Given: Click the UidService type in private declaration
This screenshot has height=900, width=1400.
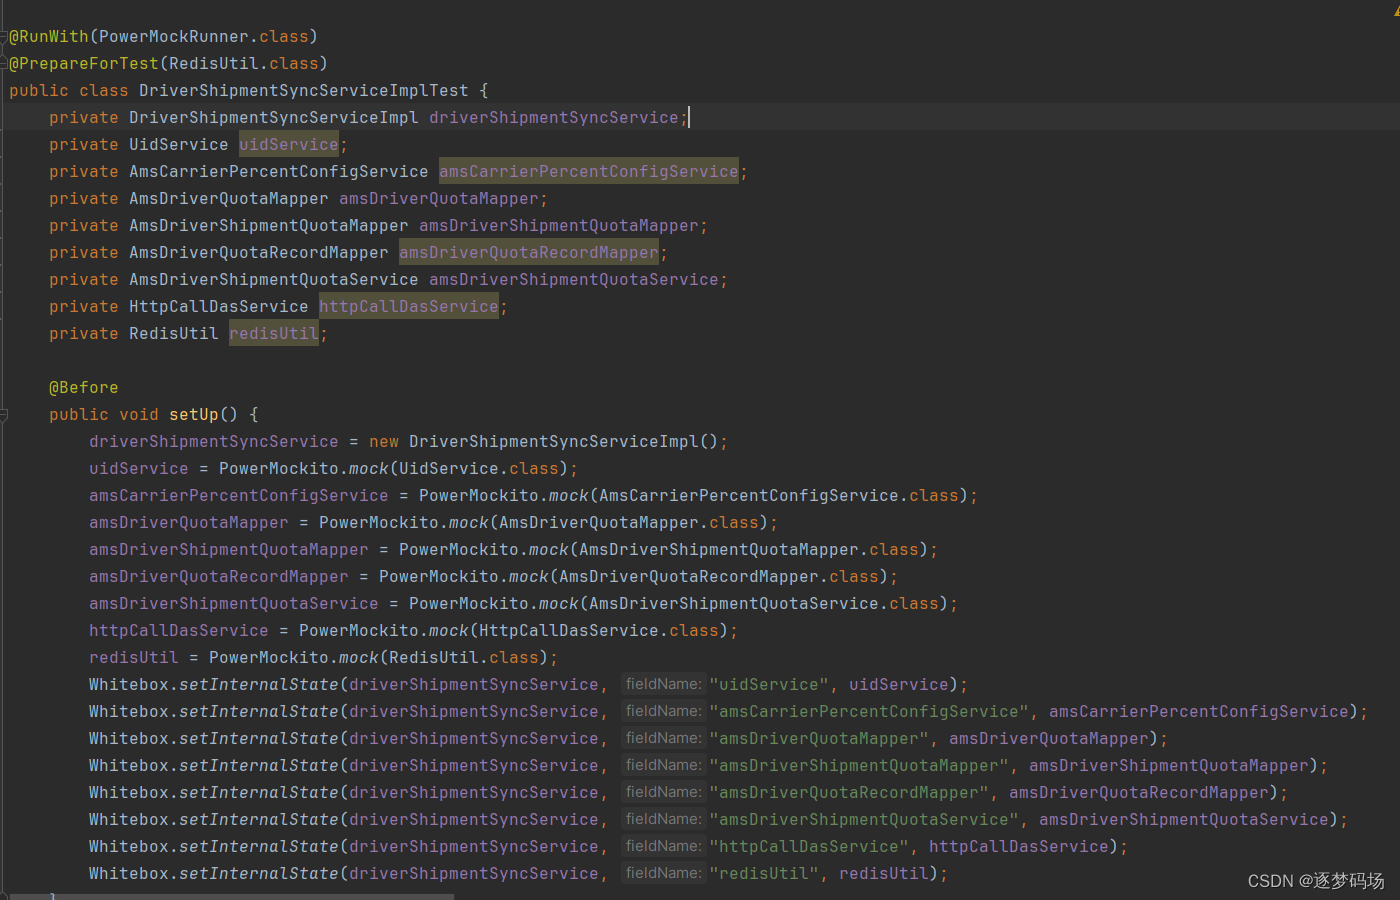Looking at the screenshot, I should tap(179, 145).
